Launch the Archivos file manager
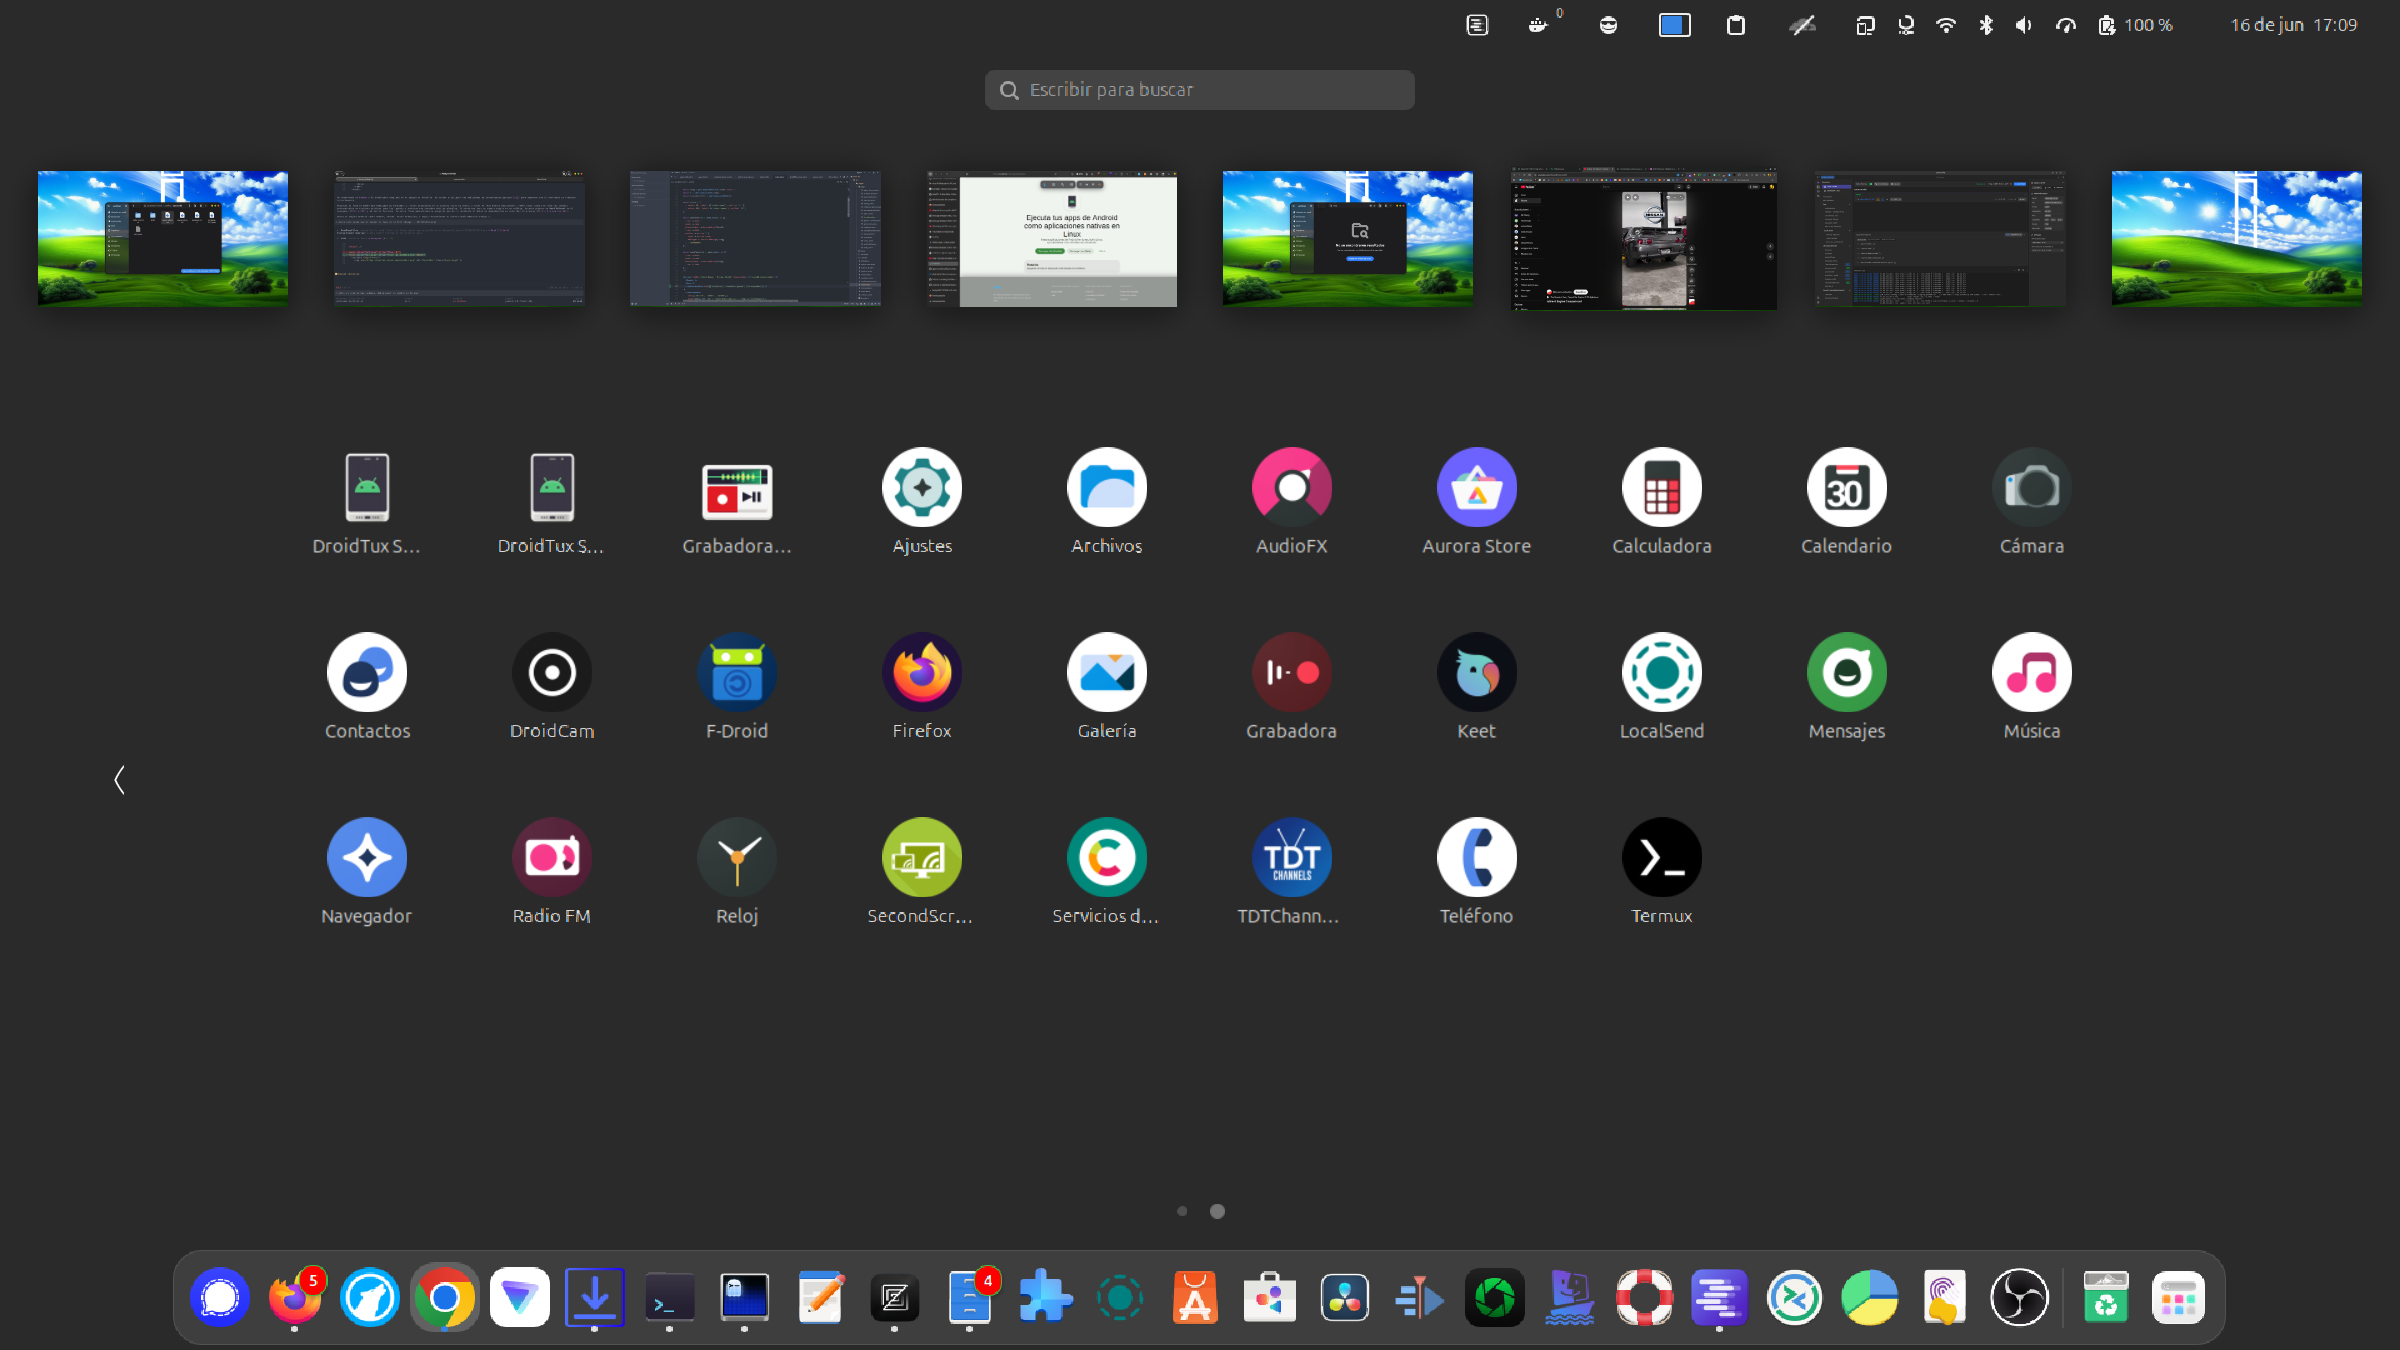Screen dimensions: 2400x1350 click(x=1107, y=488)
